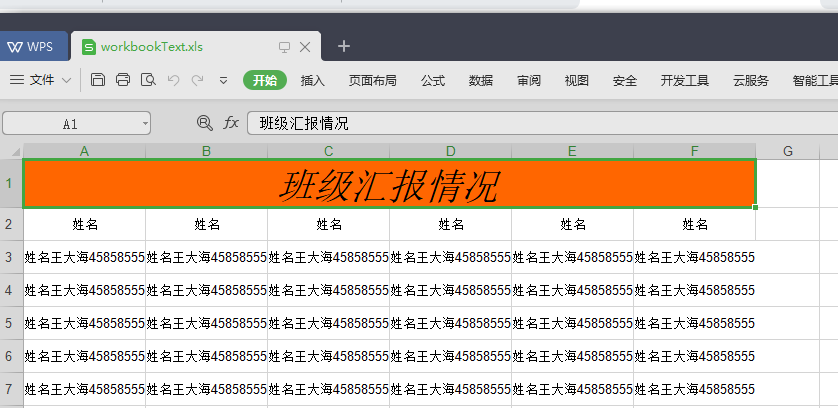Image resolution: width=838 pixels, height=408 pixels.
Task: Expand the Name Box dropdown arrow
Action: click(145, 124)
